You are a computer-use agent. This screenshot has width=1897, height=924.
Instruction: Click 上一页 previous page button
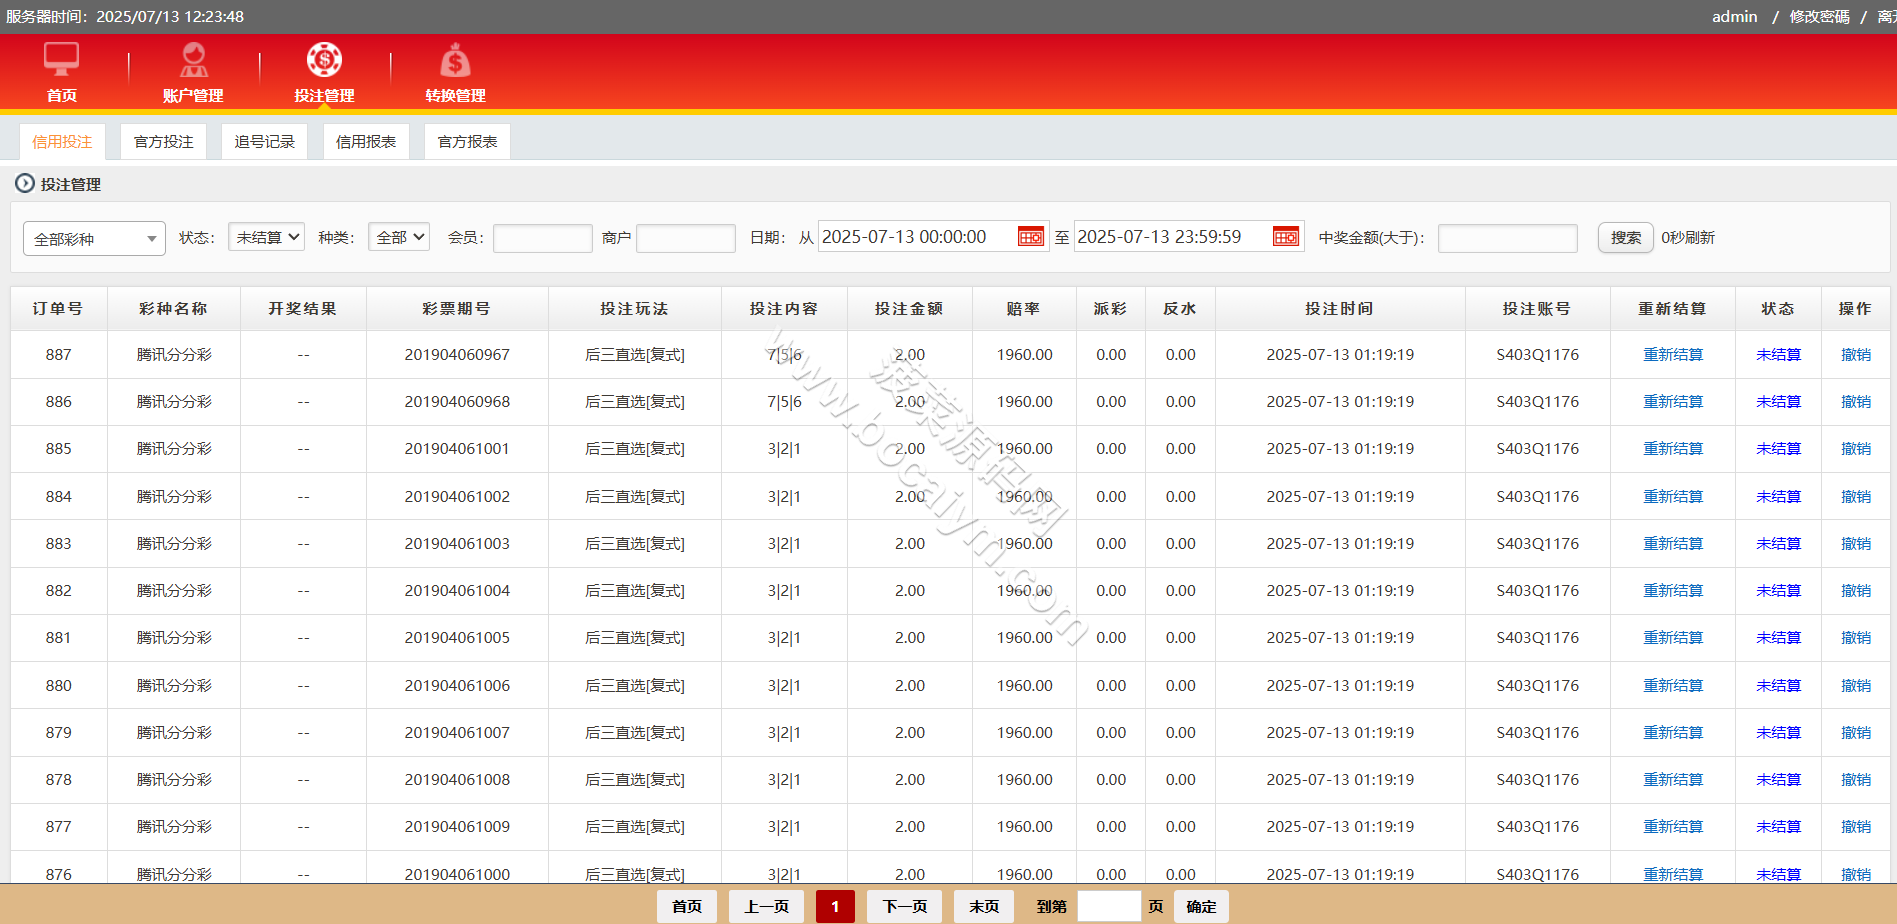pyautogui.click(x=766, y=906)
